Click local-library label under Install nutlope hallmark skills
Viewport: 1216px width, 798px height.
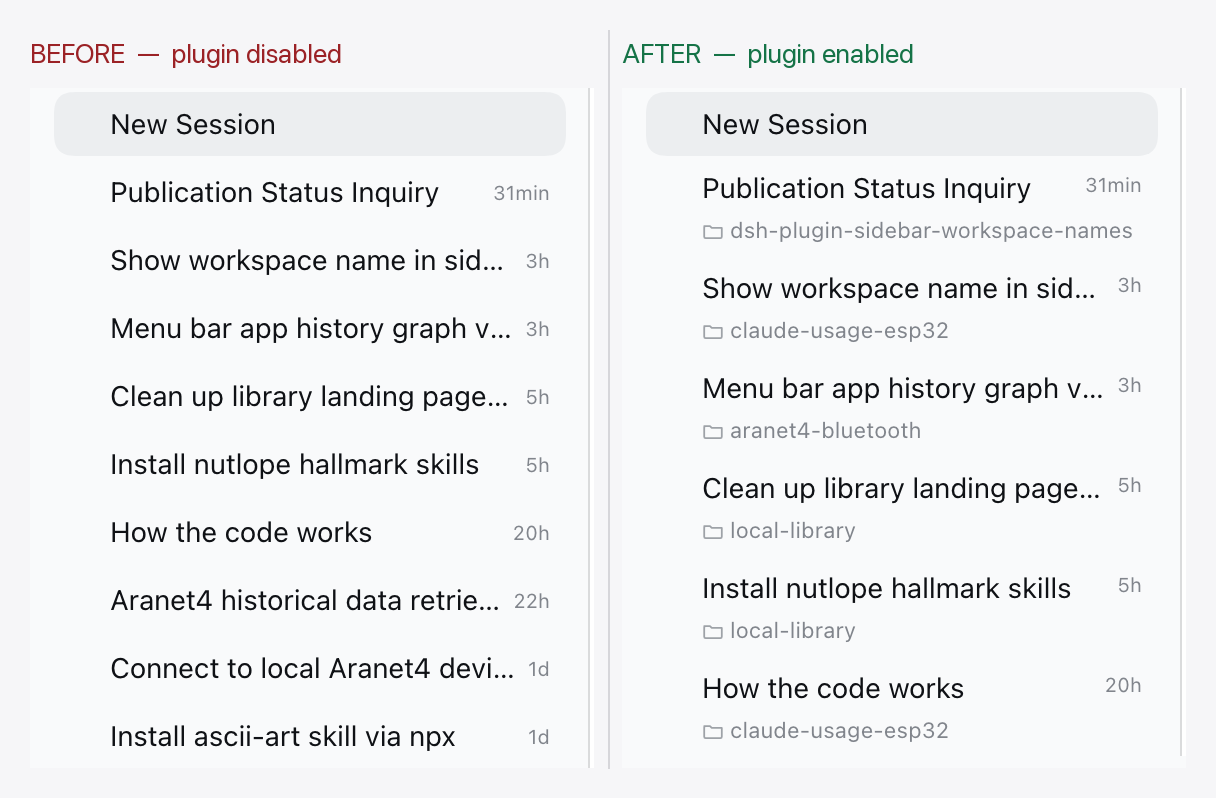coord(793,631)
